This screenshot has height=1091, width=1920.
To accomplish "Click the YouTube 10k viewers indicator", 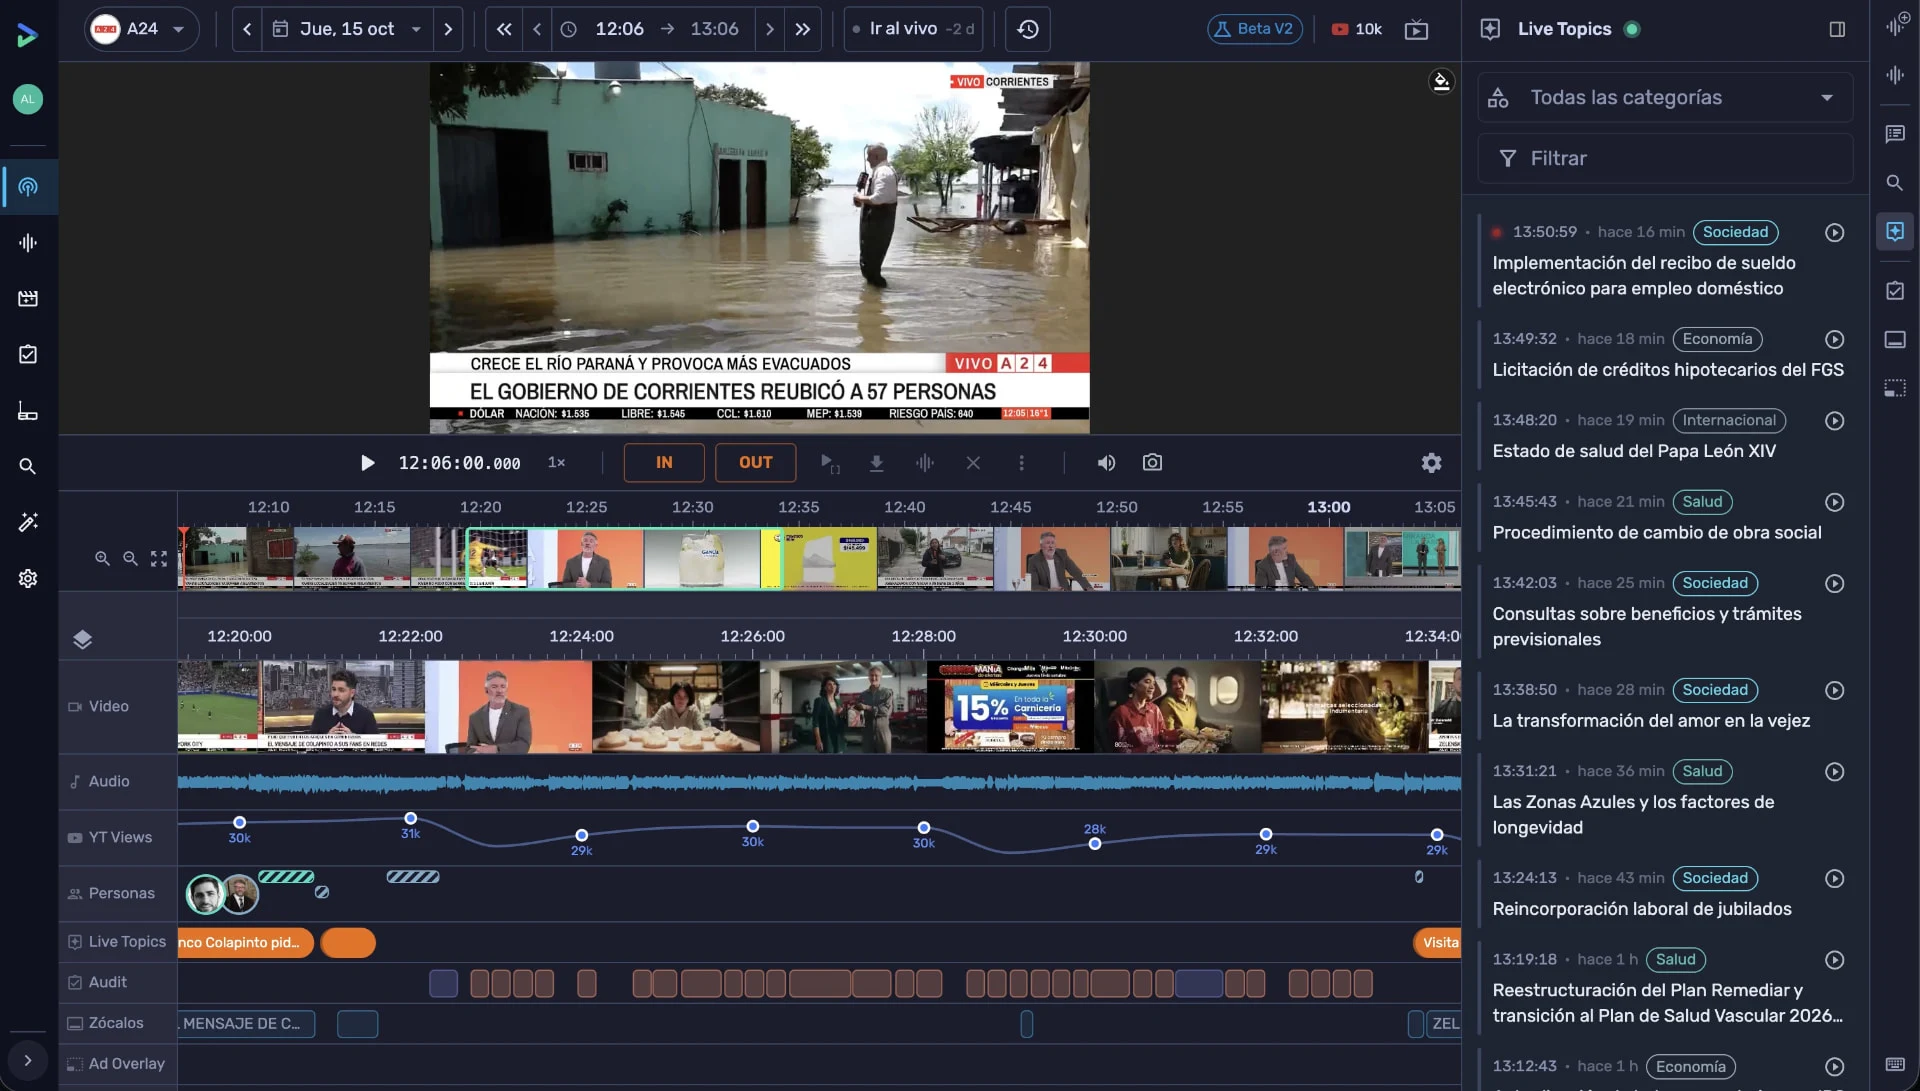I will point(1357,29).
